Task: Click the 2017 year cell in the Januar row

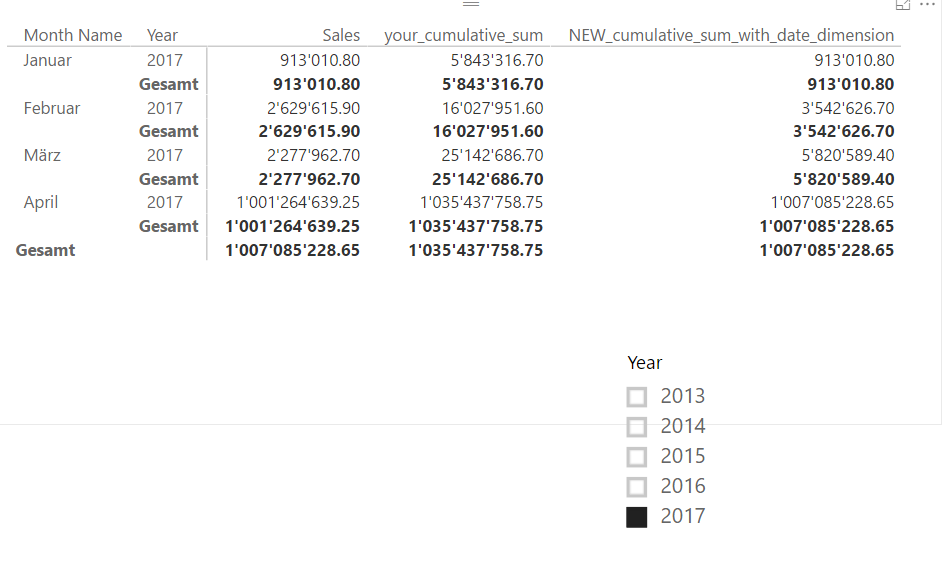Action: [x=164, y=60]
